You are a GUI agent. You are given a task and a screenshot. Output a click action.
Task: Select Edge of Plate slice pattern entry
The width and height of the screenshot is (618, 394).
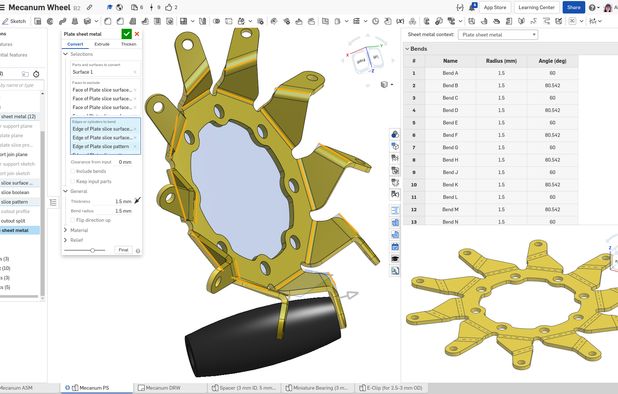[x=104, y=146]
